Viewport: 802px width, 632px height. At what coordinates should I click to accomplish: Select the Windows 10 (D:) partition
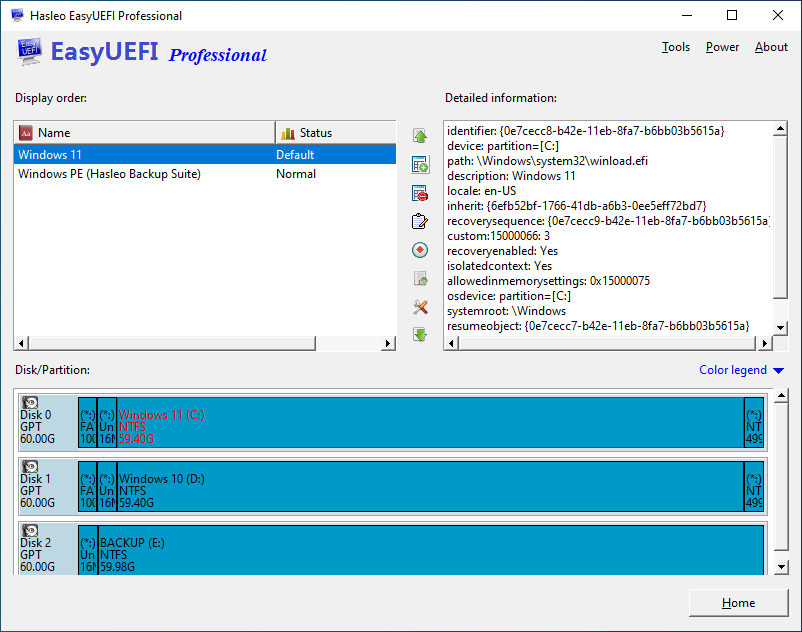click(x=430, y=487)
